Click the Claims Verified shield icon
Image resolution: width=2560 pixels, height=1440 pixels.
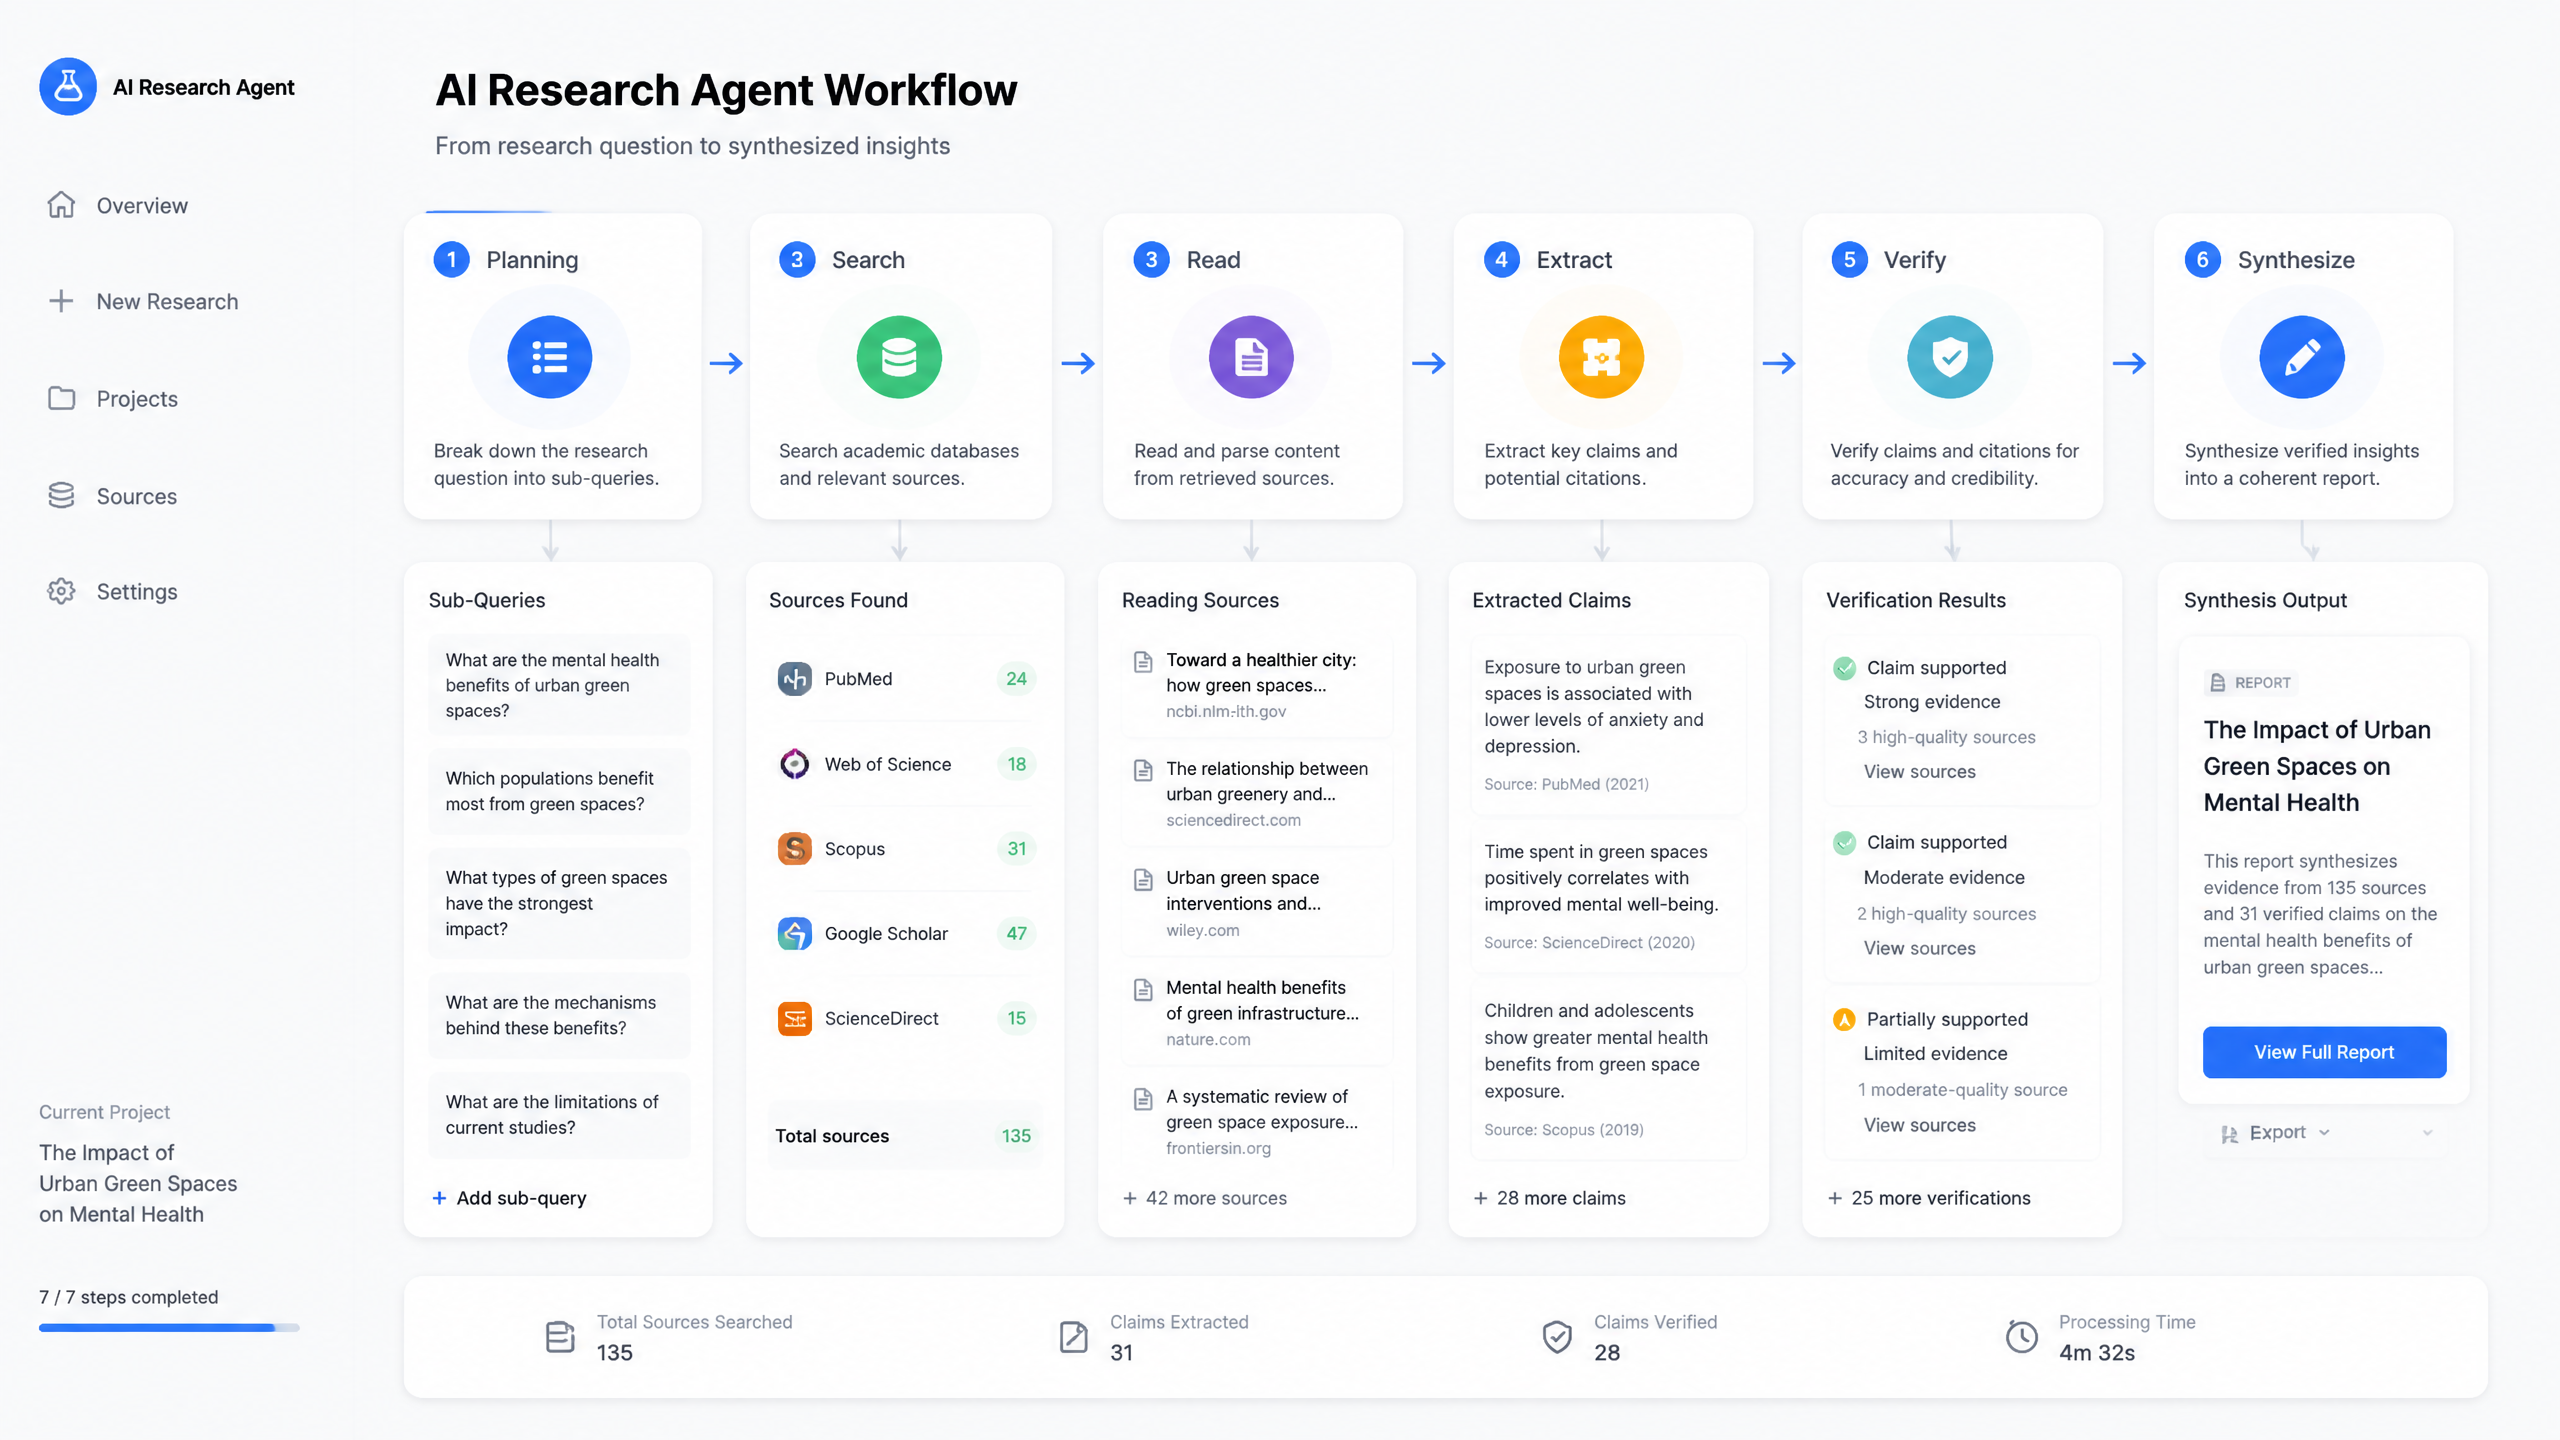pyautogui.click(x=1557, y=1337)
